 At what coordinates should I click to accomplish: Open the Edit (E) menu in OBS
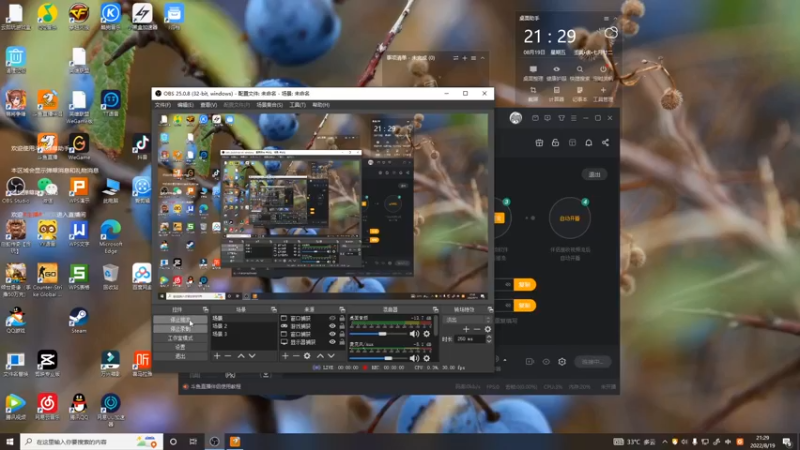tap(185, 105)
